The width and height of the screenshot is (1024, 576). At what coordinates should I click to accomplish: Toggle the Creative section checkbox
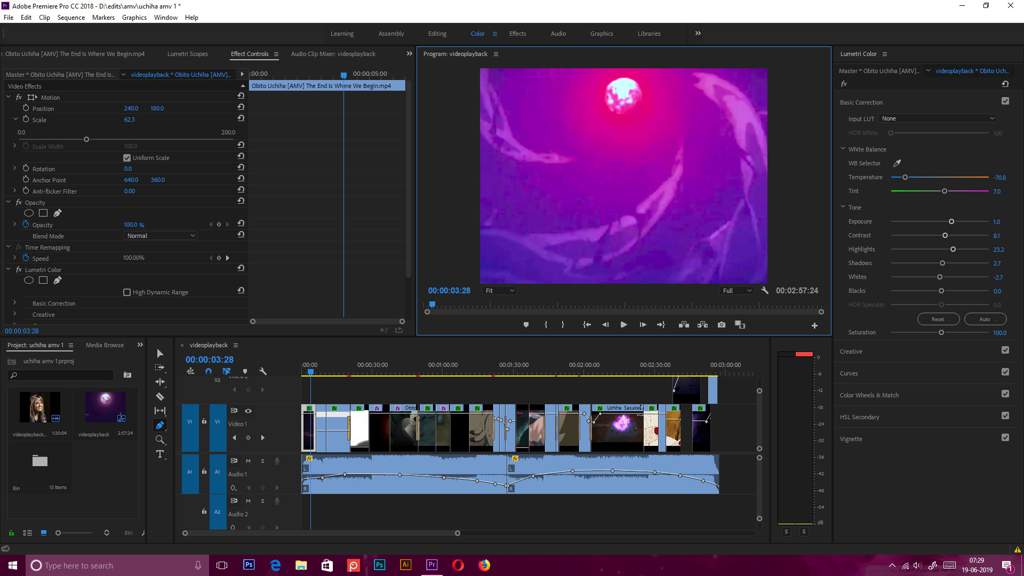(x=1005, y=351)
